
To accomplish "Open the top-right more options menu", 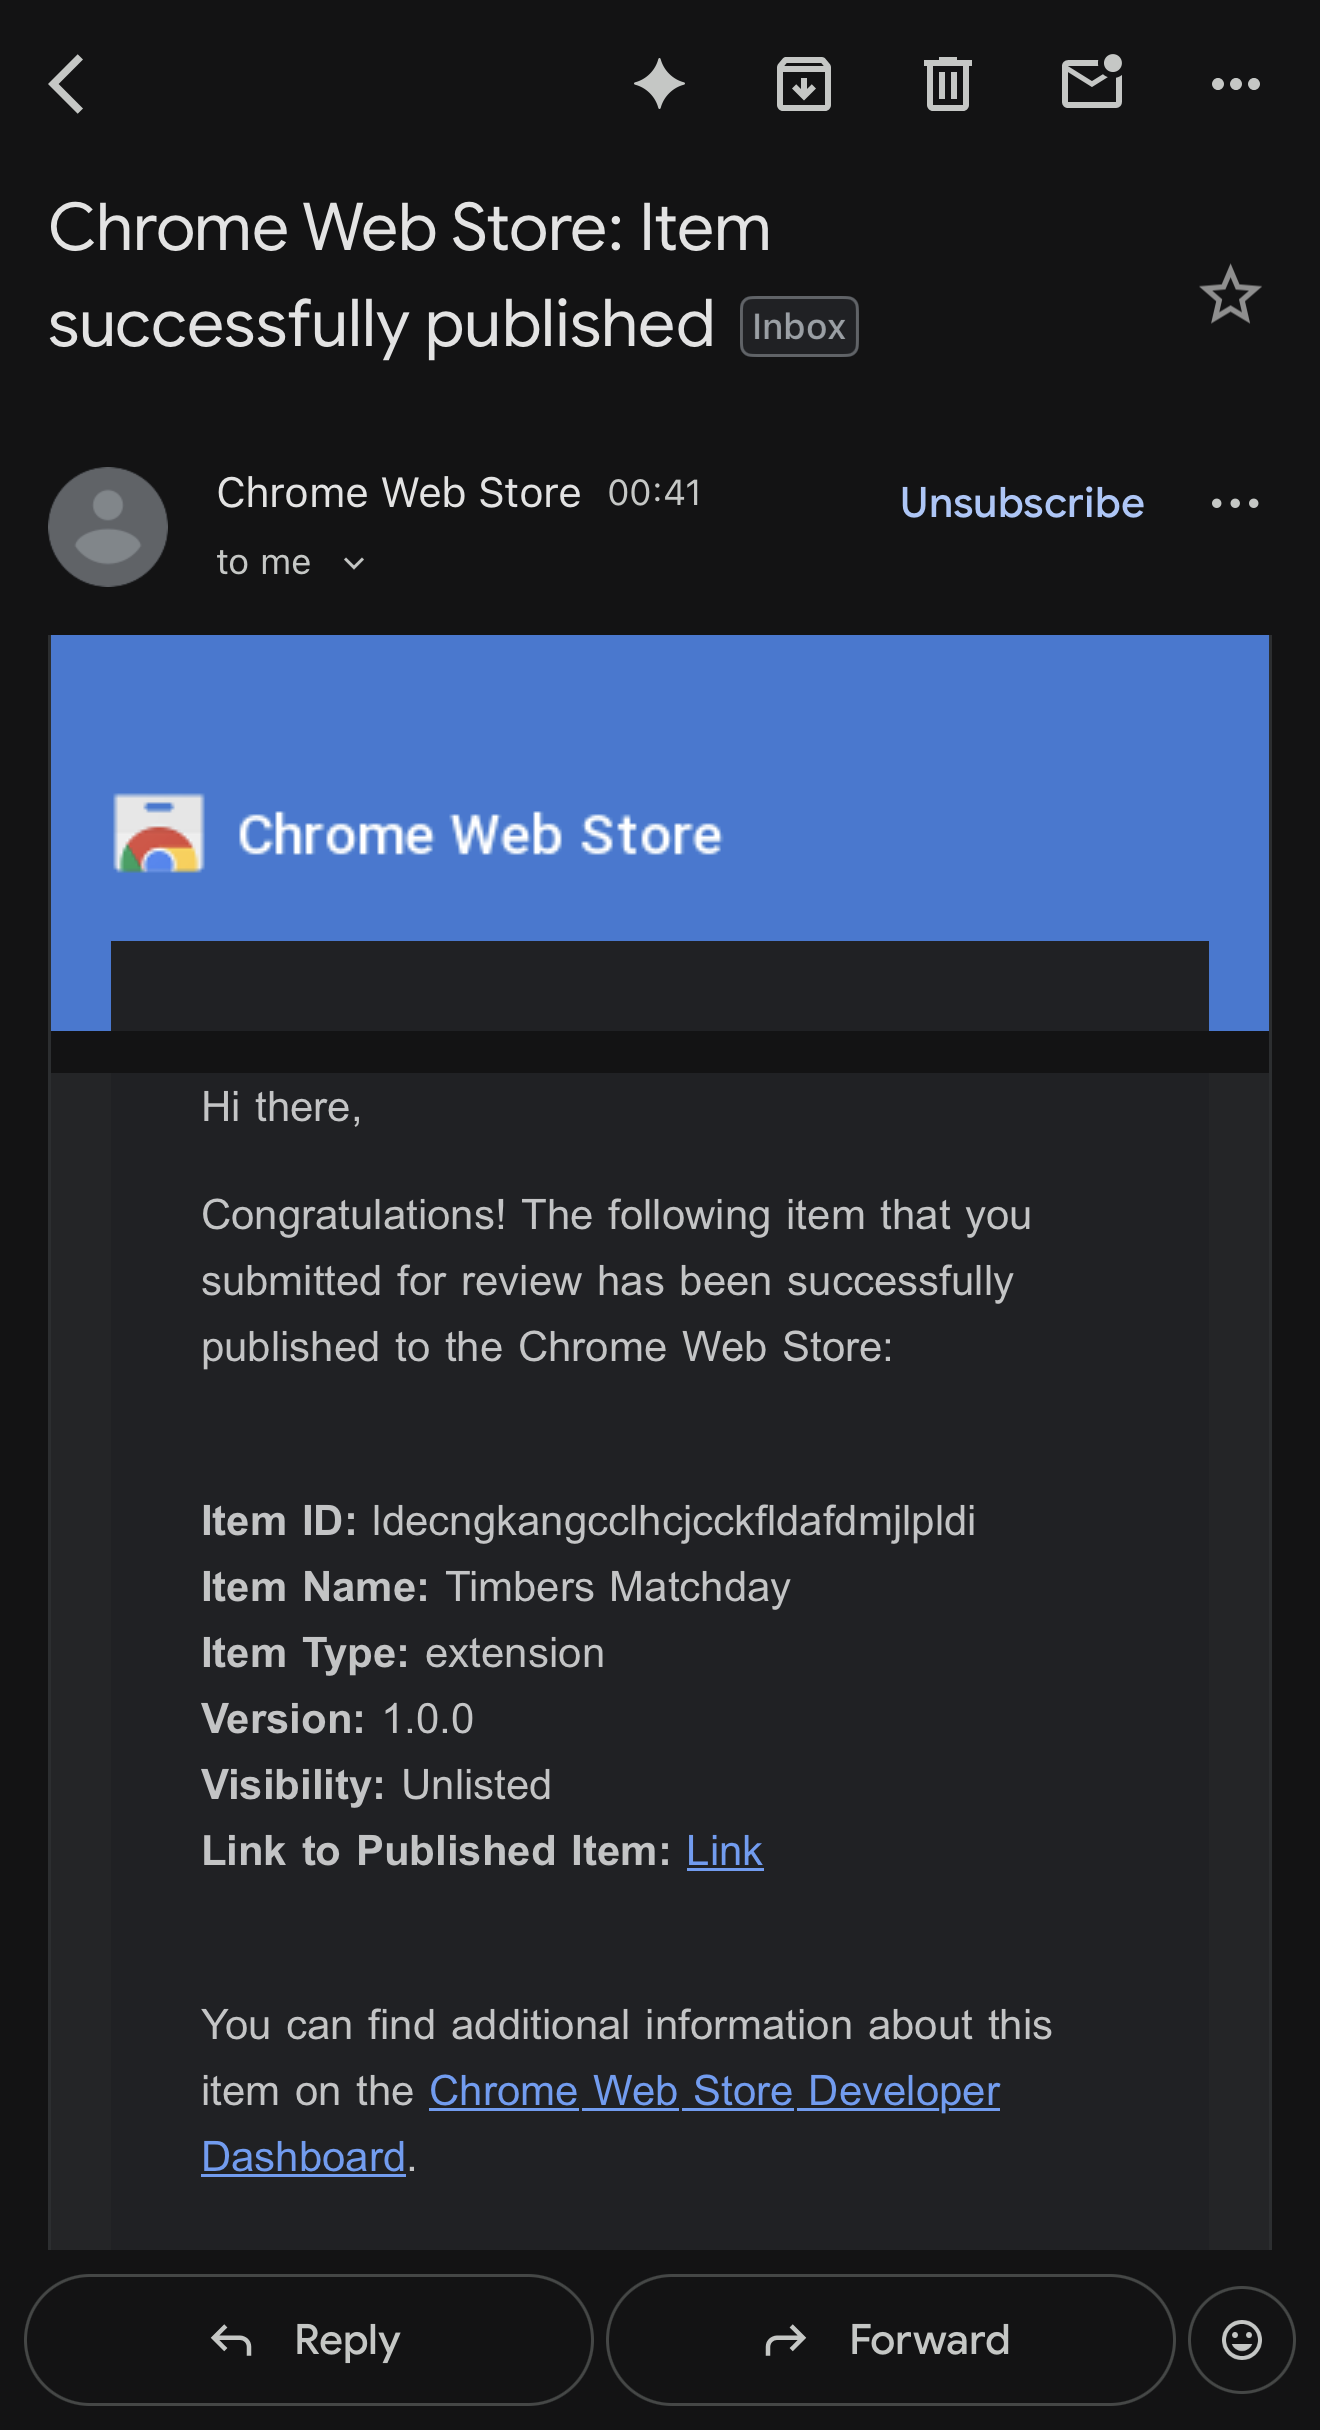I will [x=1235, y=84].
